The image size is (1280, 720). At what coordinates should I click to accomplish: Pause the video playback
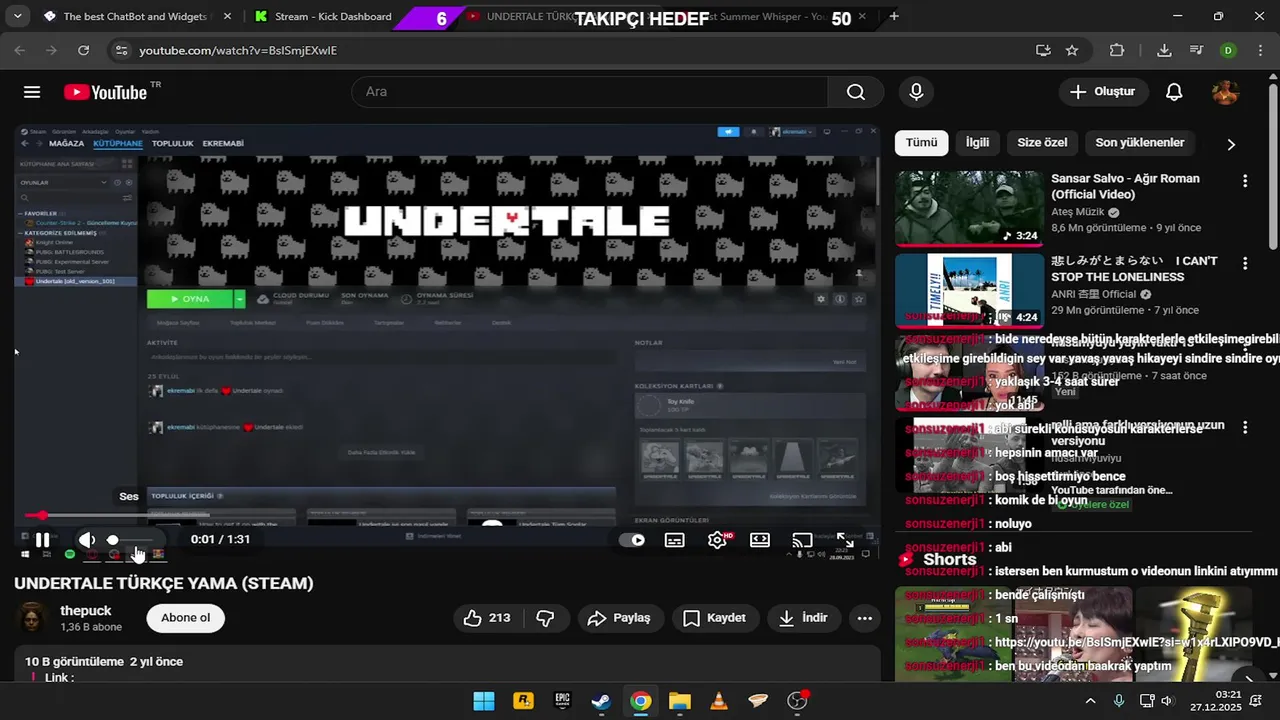(43, 540)
